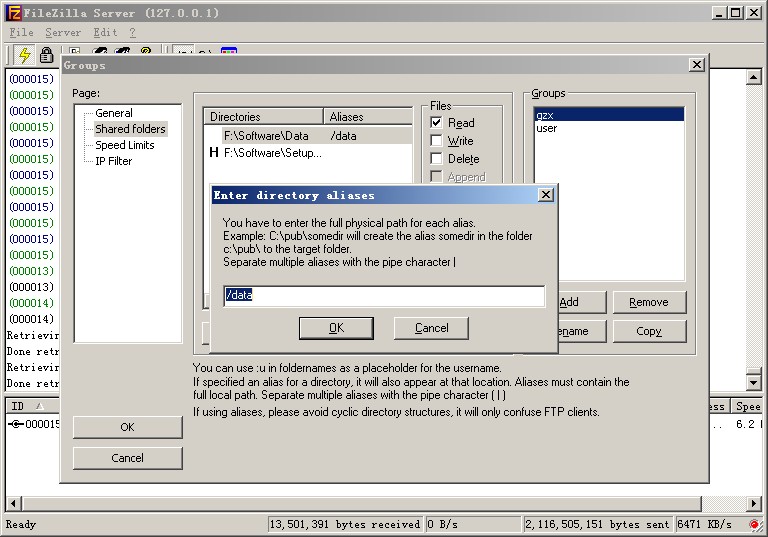Select the gzx group in Groups list
768x537 pixels.
pos(609,115)
